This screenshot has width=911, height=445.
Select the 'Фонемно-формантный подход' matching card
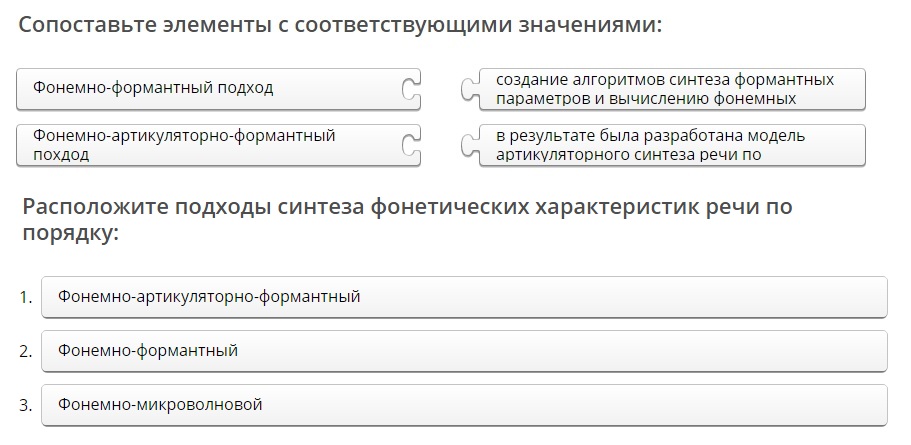(218, 89)
